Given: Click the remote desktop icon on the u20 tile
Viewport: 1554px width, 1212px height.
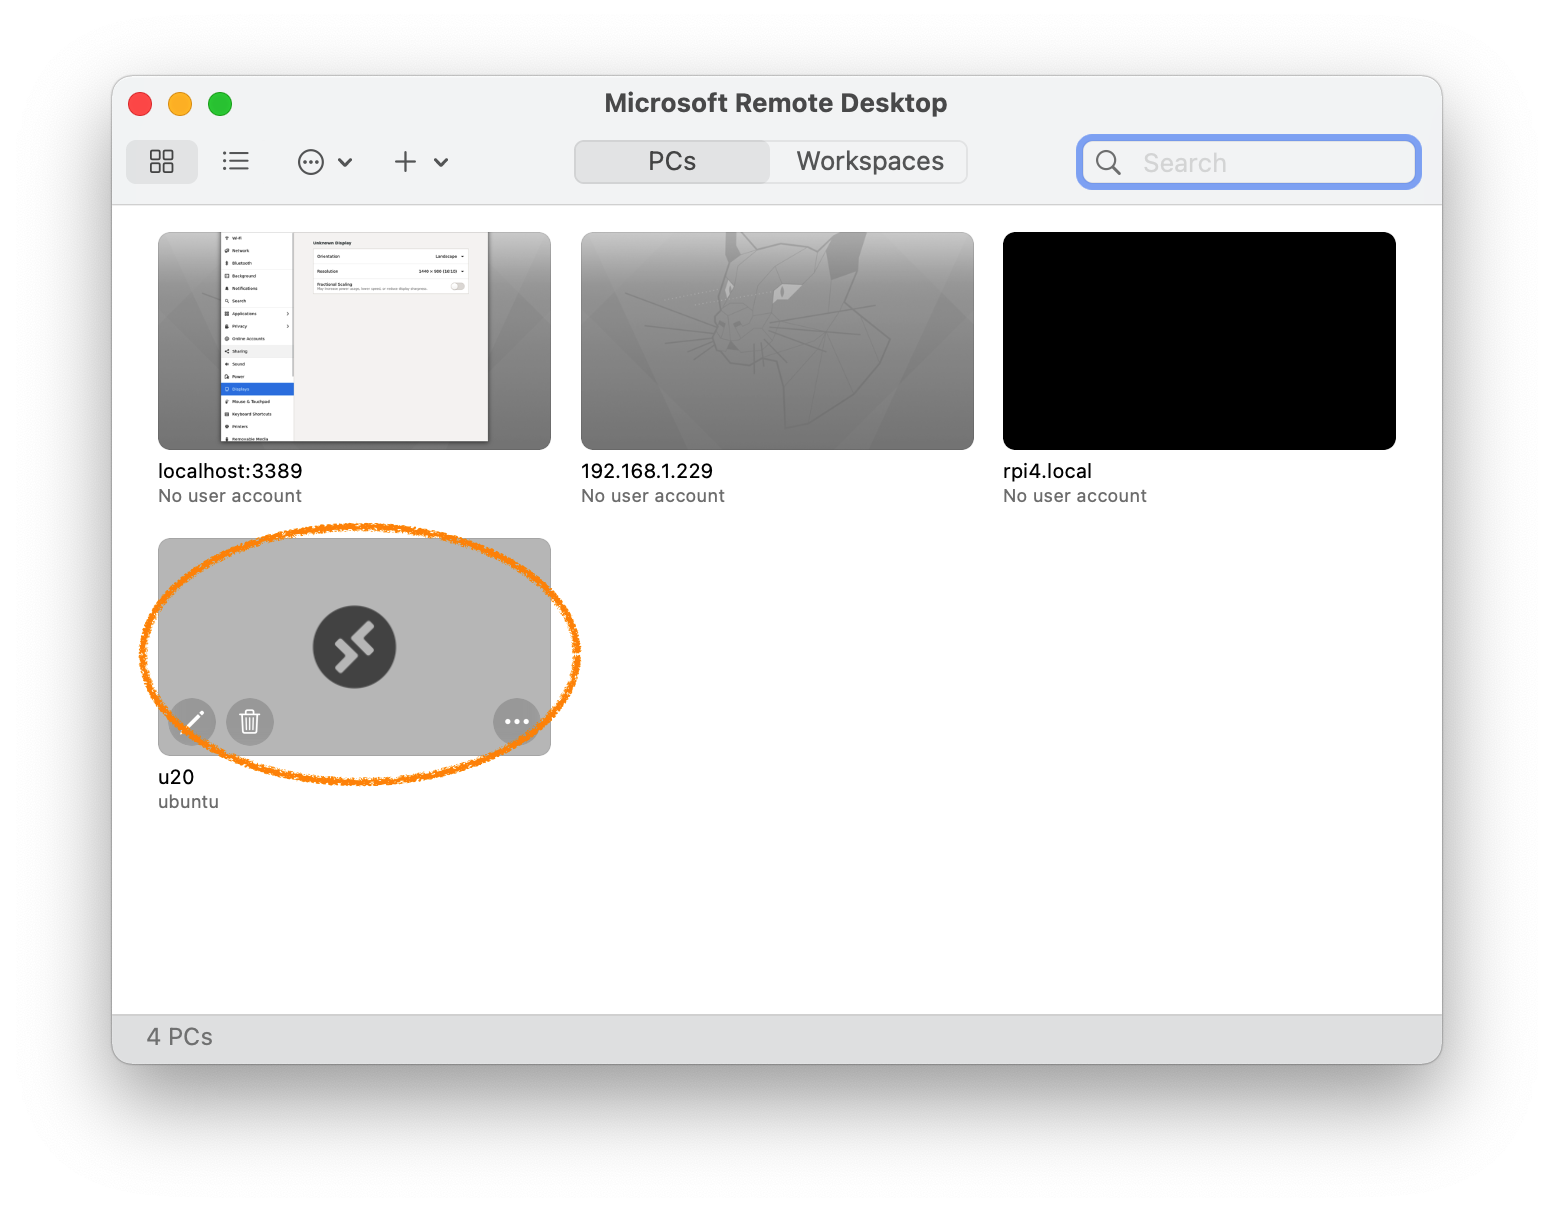Looking at the screenshot, I should pyautogui.click(x=354, y=647).
